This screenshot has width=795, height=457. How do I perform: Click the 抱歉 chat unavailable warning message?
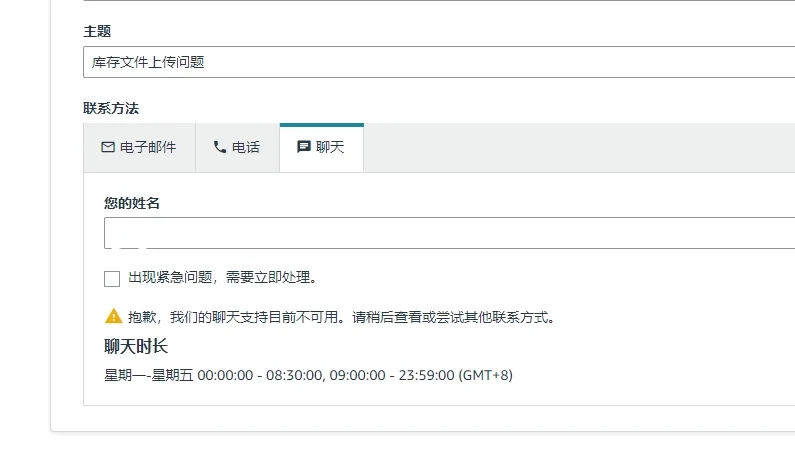point(340,317)
